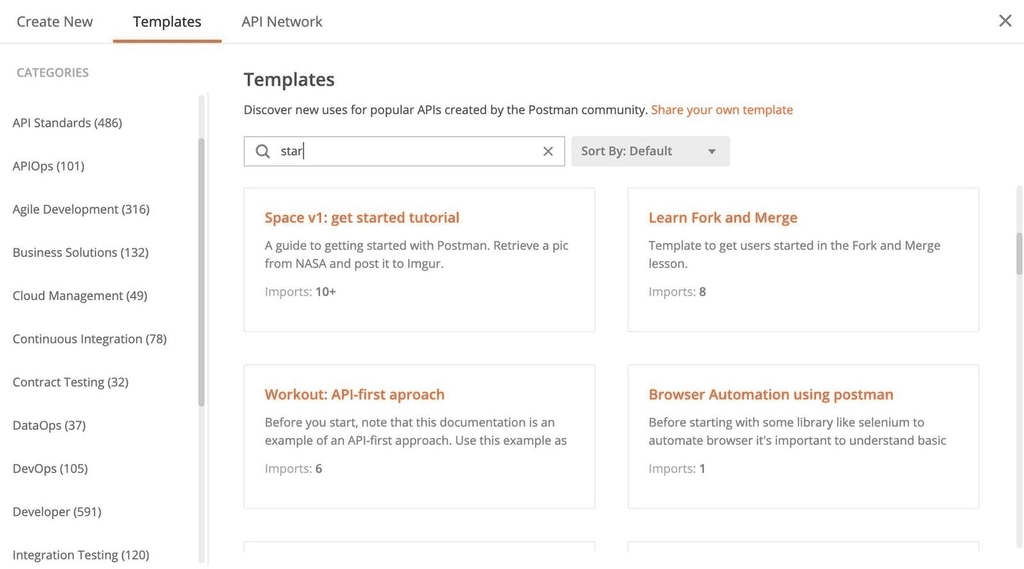Viewport: 1024px width, 569px height.
Task: Open Space v1: get started tutorial template
Action: pyautogui.click(x=362, y=217)
